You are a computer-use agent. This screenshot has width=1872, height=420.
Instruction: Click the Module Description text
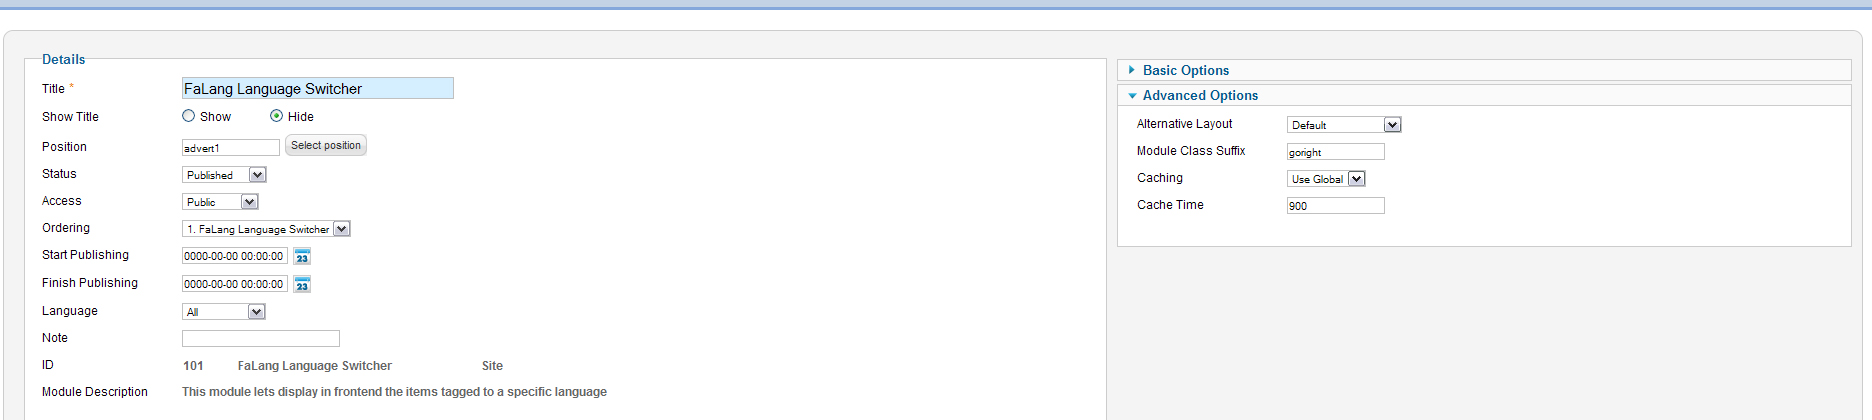[394, 392]
